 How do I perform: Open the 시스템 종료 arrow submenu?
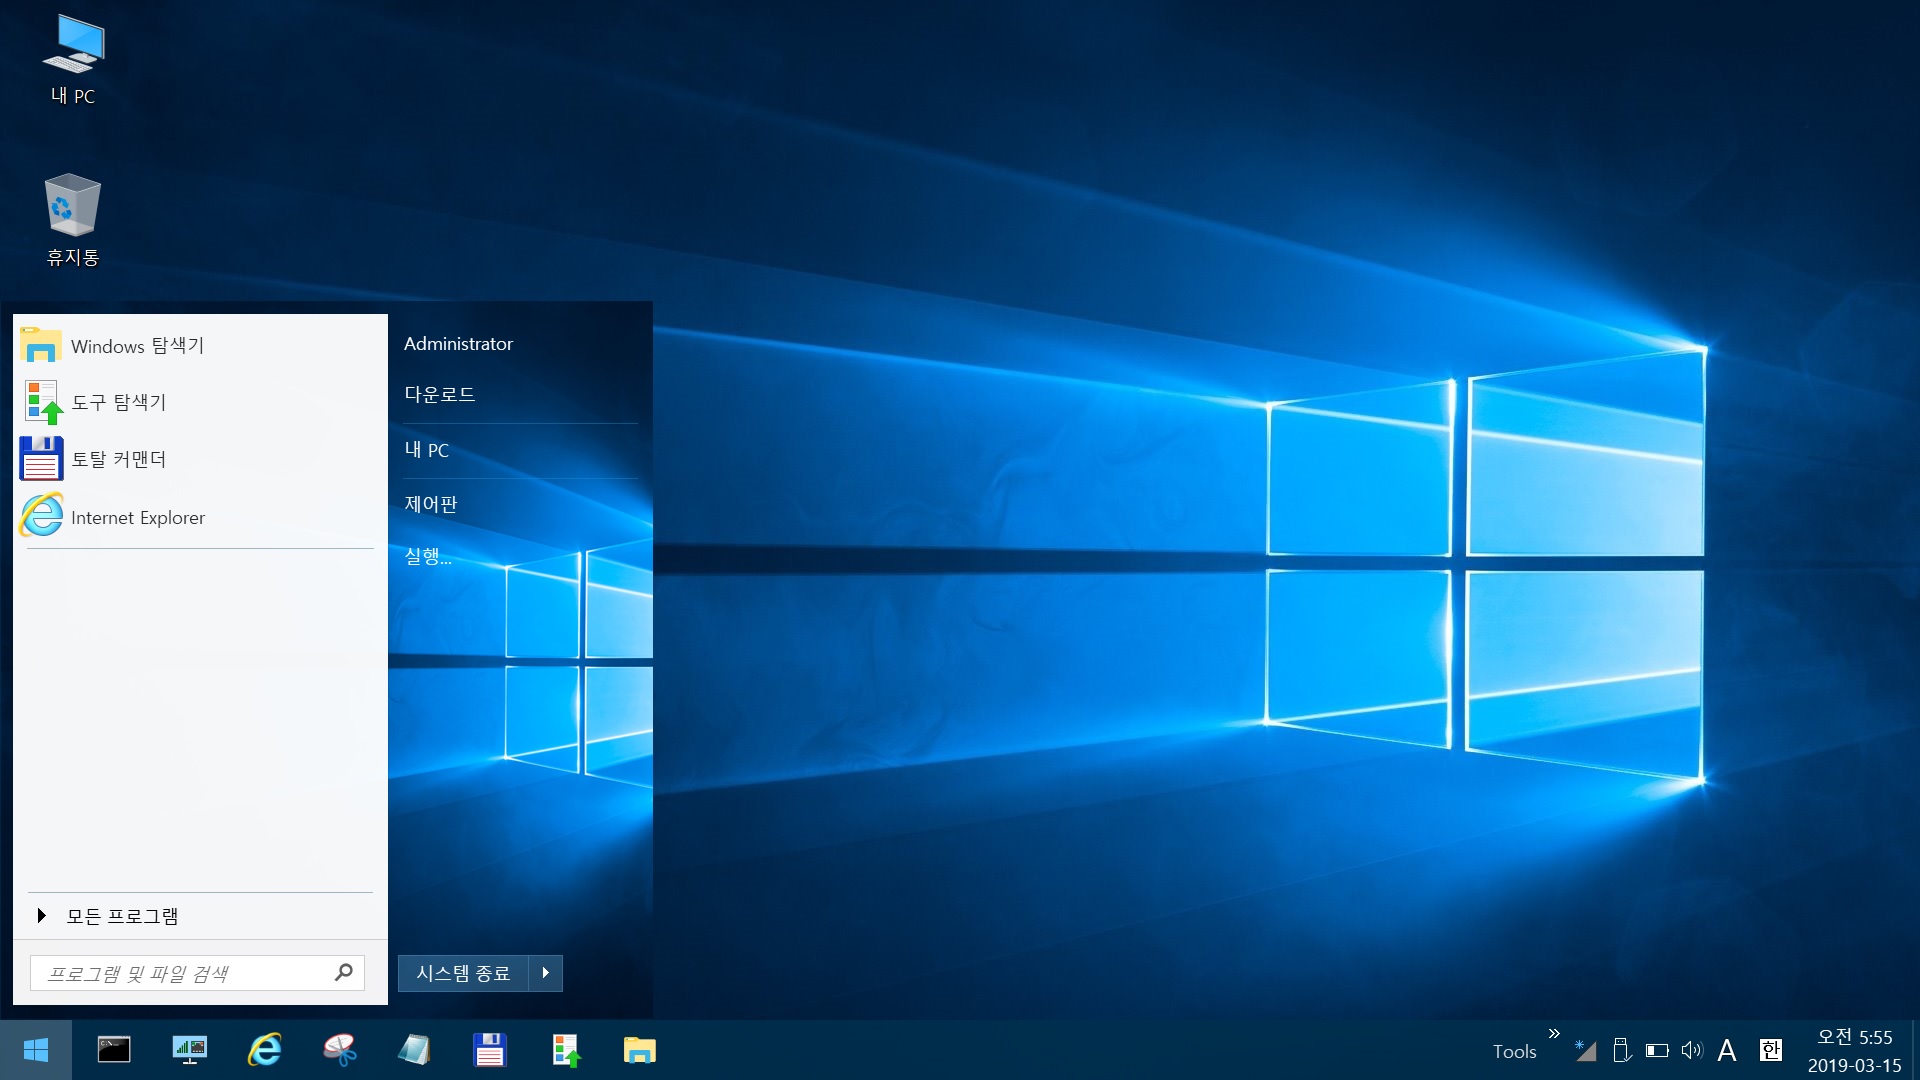pyautogui.click(x=546, y=973)
